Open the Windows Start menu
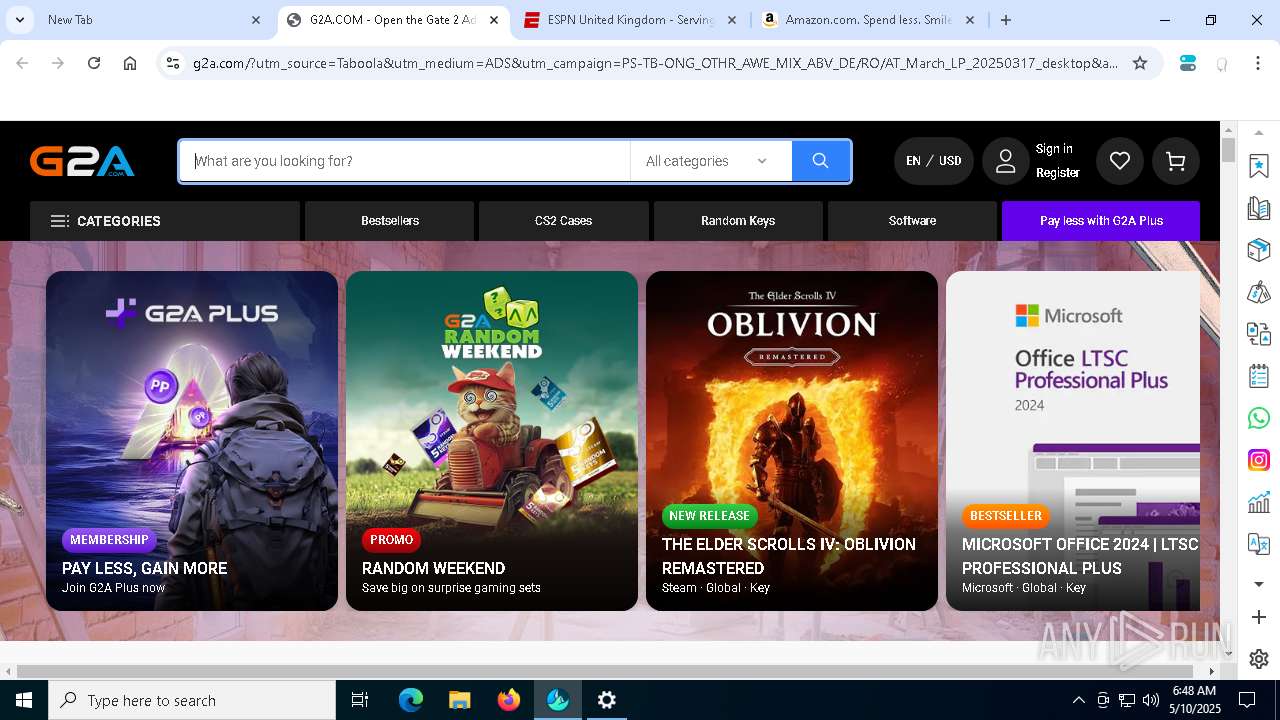The image size is (1280, 720). 24,700
